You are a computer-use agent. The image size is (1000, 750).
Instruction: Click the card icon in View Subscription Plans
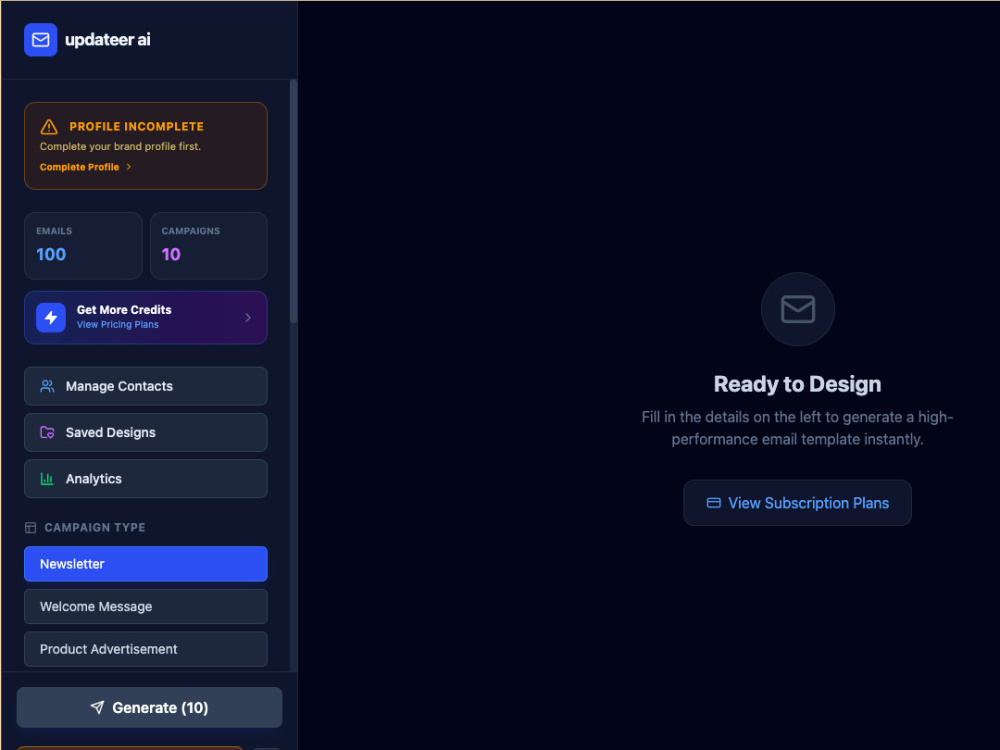714,503
